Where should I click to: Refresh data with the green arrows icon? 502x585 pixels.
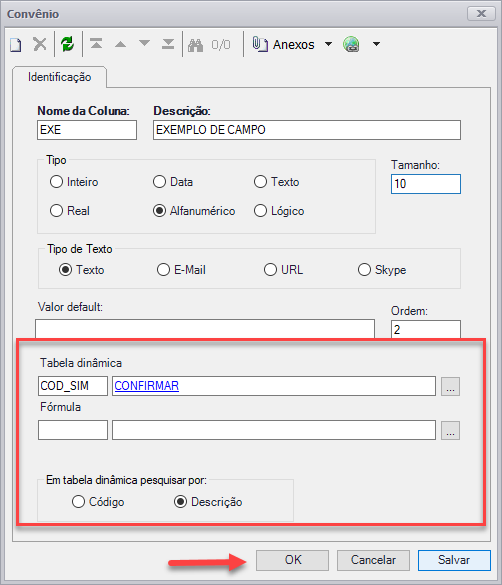pyautogui.click(x=68, y=44)
